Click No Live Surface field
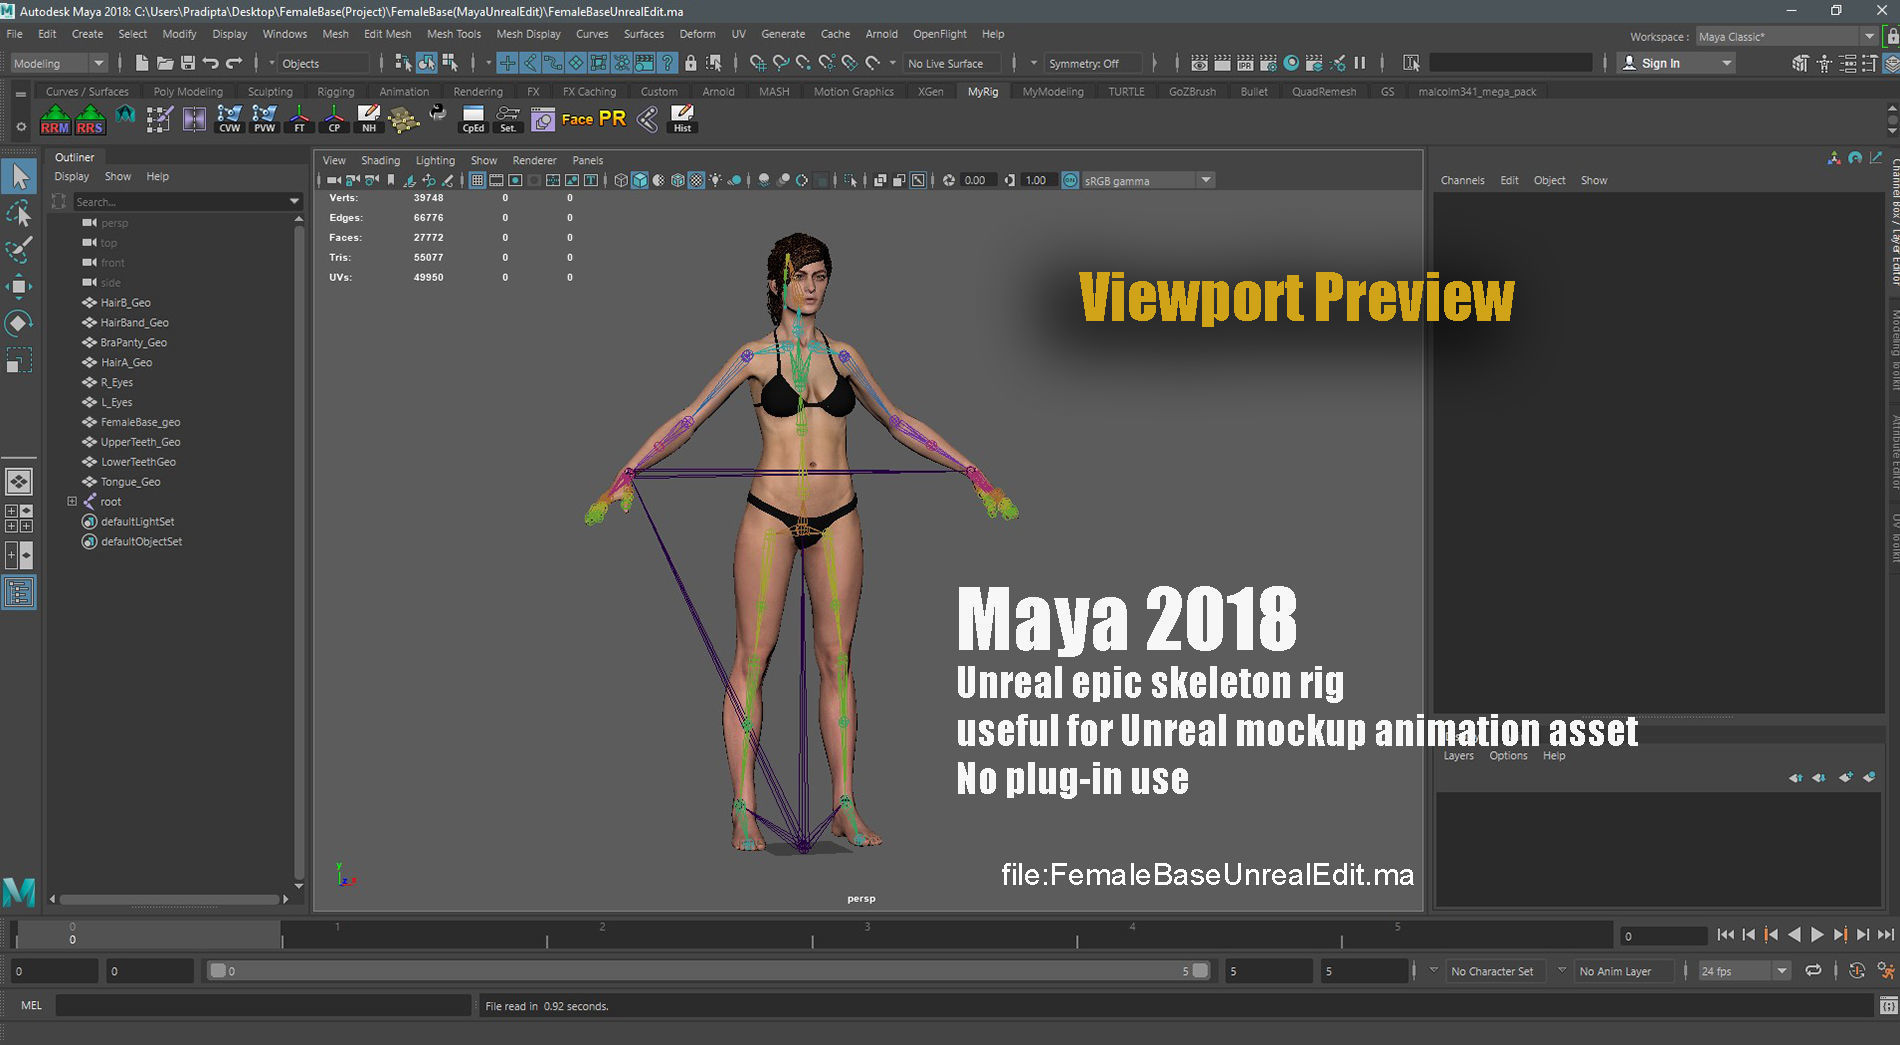 pos(951,63)
